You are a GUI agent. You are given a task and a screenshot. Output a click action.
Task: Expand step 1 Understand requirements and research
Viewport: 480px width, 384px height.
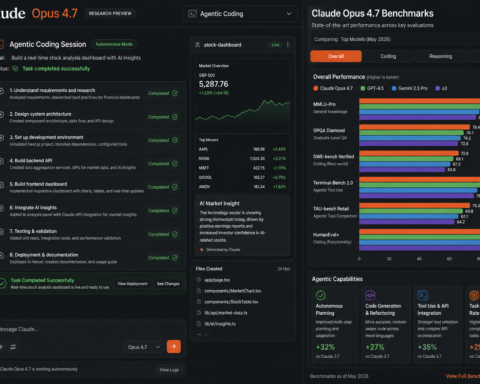tap(92, 94)
